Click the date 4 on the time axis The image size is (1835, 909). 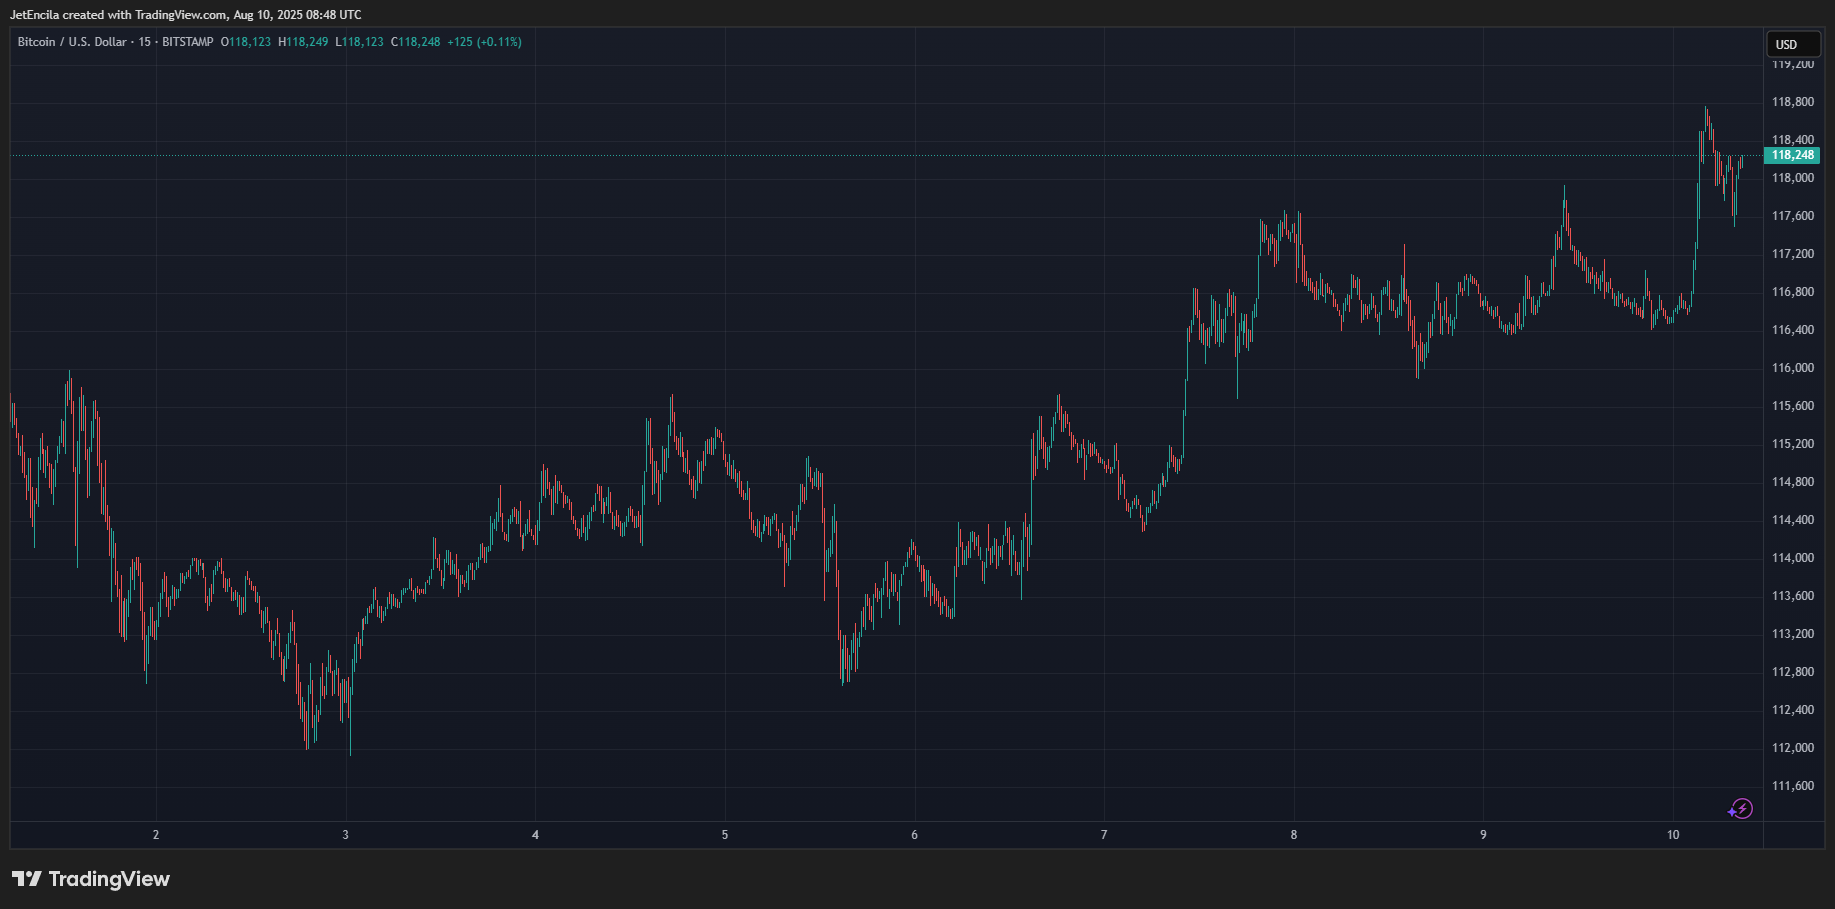(x=535, y=835)
